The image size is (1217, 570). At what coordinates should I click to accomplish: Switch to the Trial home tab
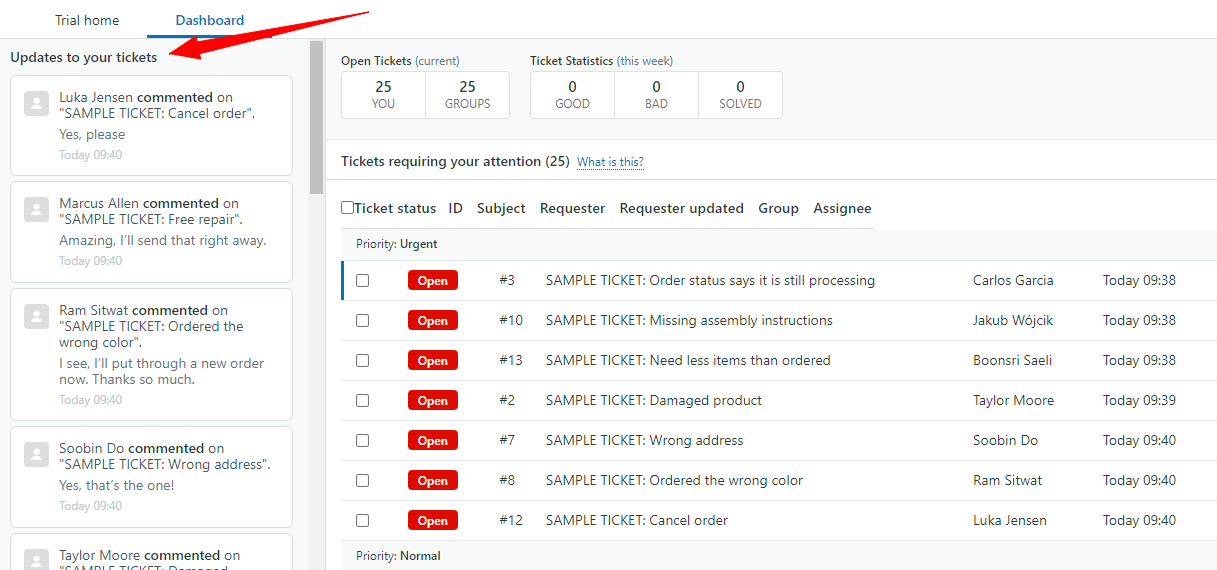87,20
